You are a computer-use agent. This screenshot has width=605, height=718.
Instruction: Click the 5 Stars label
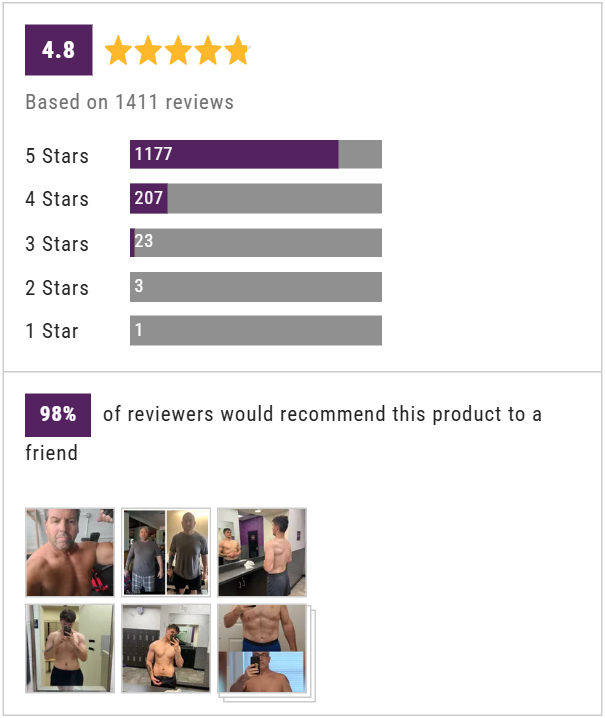tap(57, 156)
